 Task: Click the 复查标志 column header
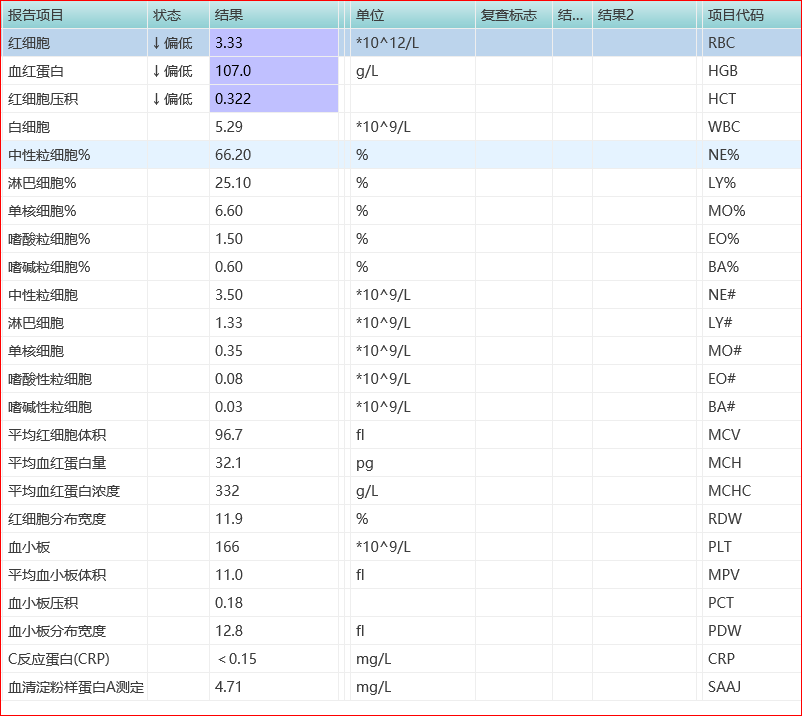tap(514, 15)
